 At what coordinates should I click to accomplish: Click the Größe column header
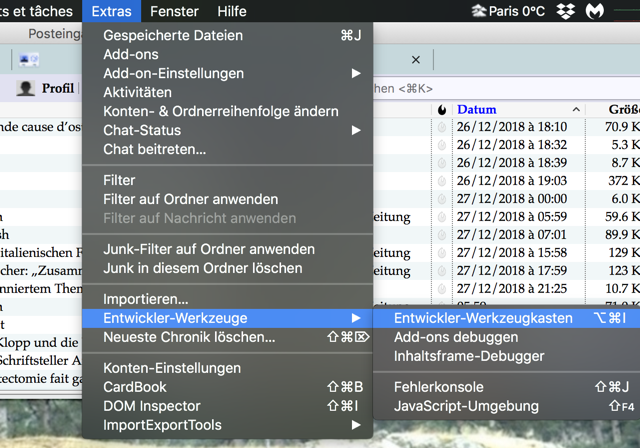613,109
